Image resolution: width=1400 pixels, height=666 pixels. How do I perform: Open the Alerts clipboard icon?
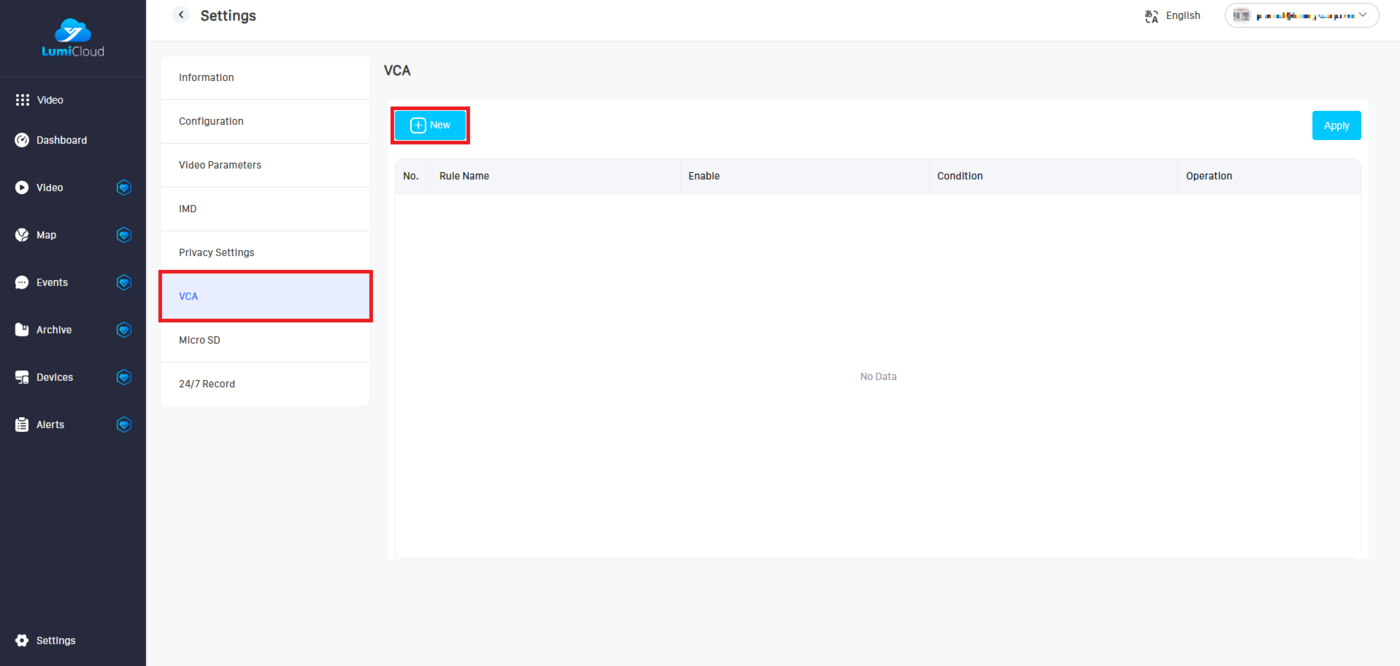coord(22,425)
